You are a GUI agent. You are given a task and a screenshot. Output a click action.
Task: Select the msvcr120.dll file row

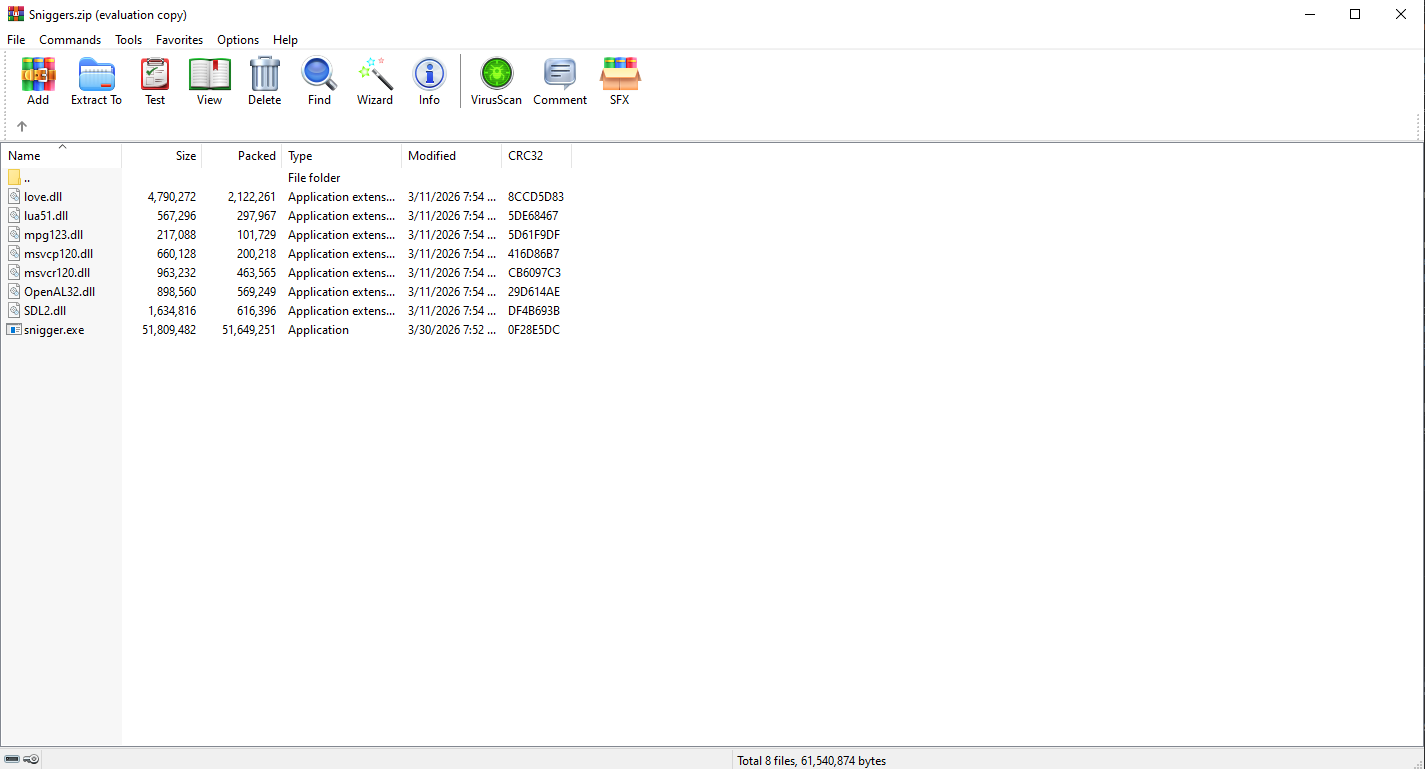click(x=287, y=273)
